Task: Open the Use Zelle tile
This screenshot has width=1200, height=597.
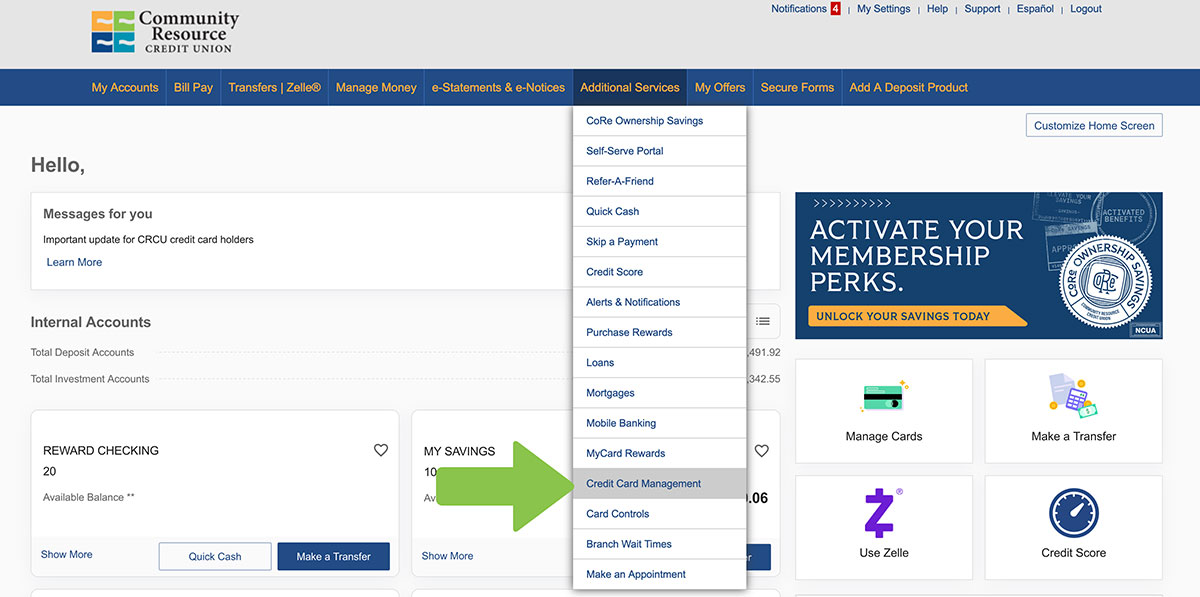Action: [x=884, y=527]
